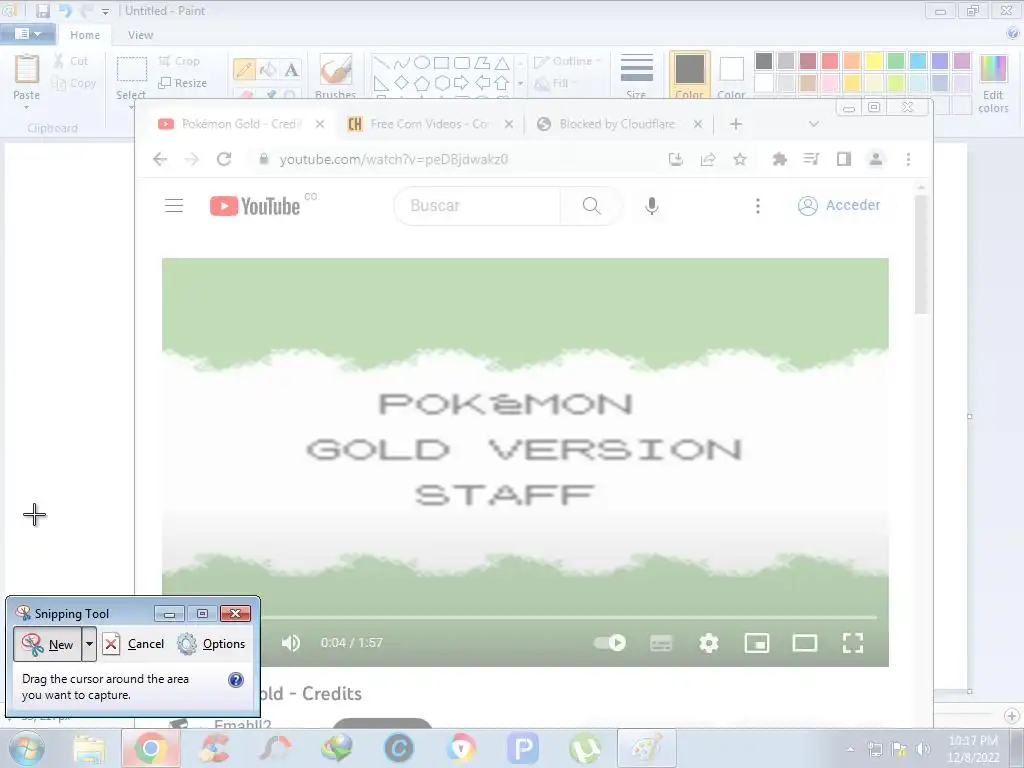Choose the line shape in Paint shapes gallery

382,63
